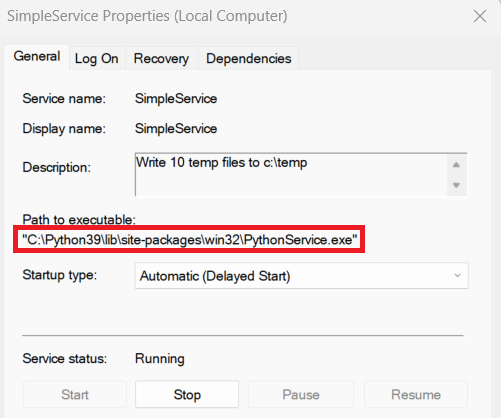Click the Service name label
The height and width of the screenshot is (418, 501).
pyautogui.click(x=64, y=99)
